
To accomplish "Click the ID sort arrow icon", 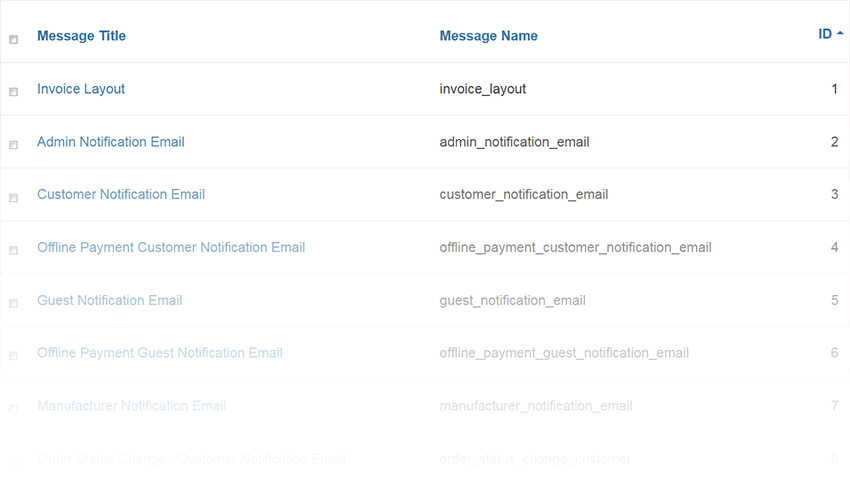I will tap(840, 34).
